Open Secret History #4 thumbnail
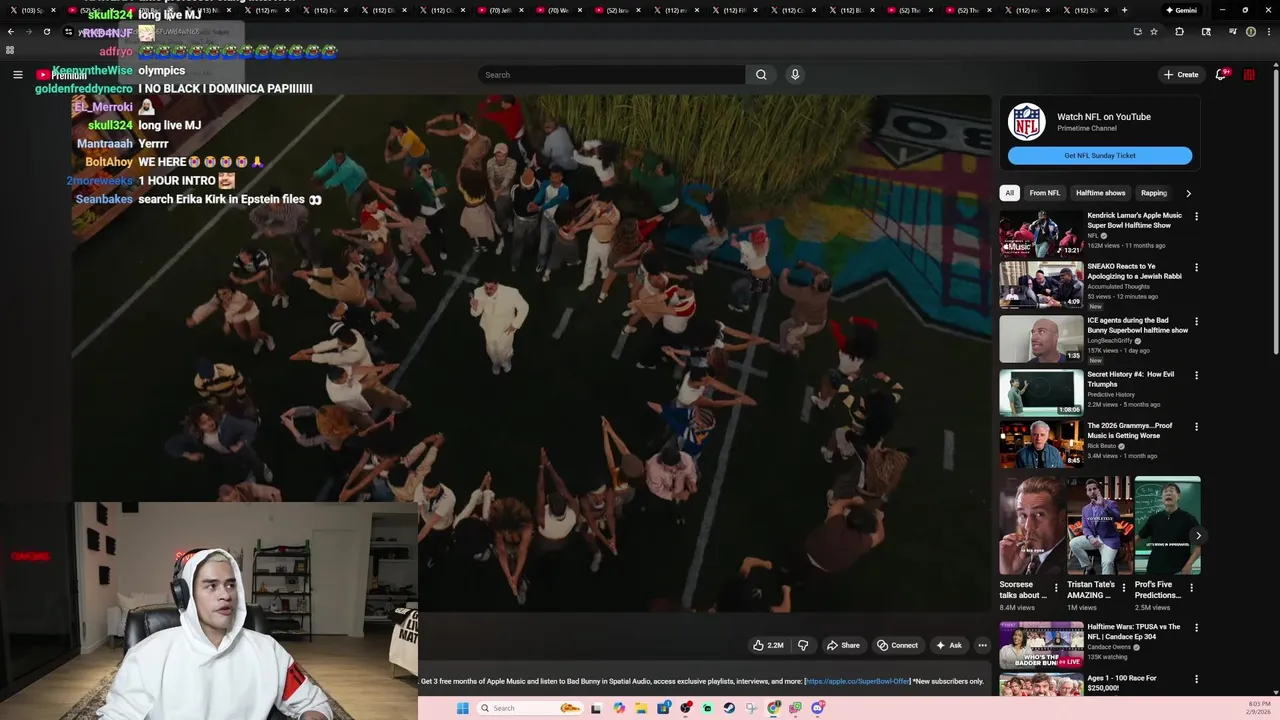Image resolution: width=1280 pixels, height=720 pixels. [1041, 393]
